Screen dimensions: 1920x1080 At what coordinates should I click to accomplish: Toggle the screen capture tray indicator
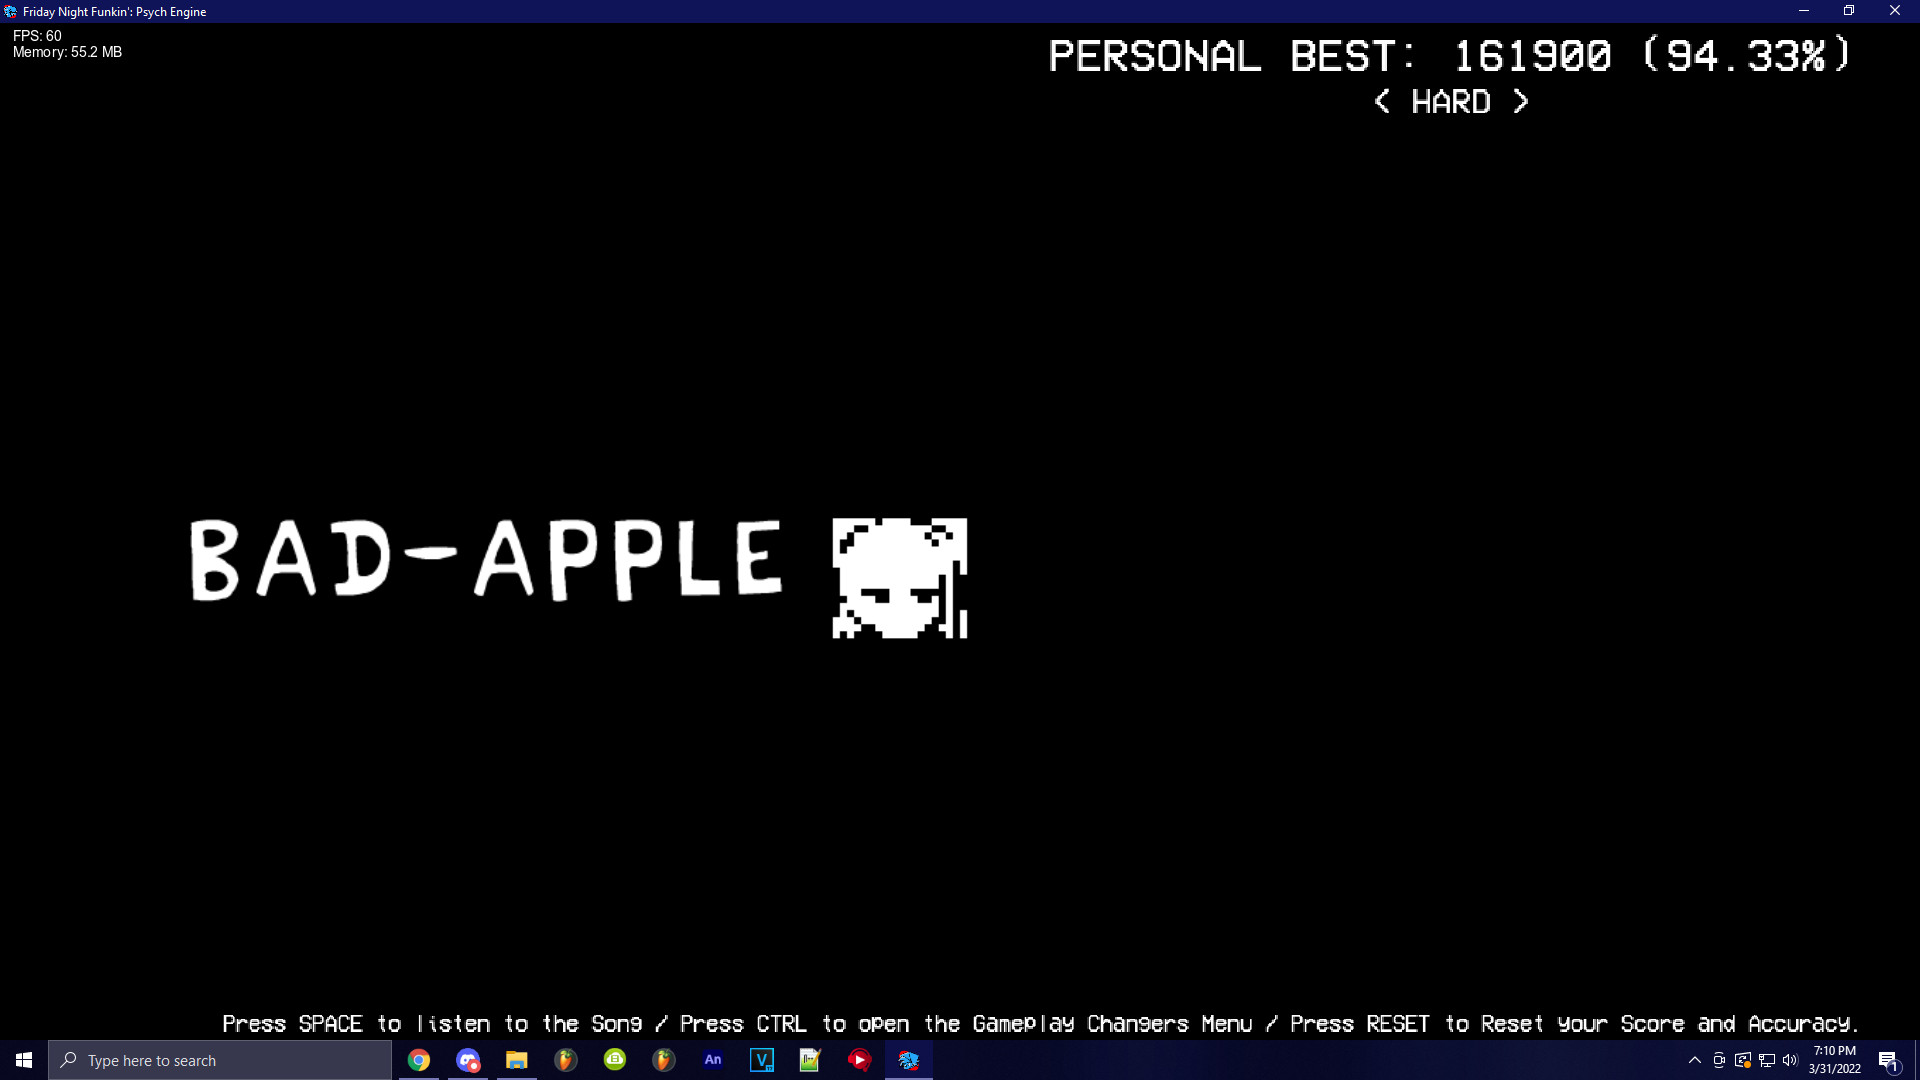pos(1719,1060)
